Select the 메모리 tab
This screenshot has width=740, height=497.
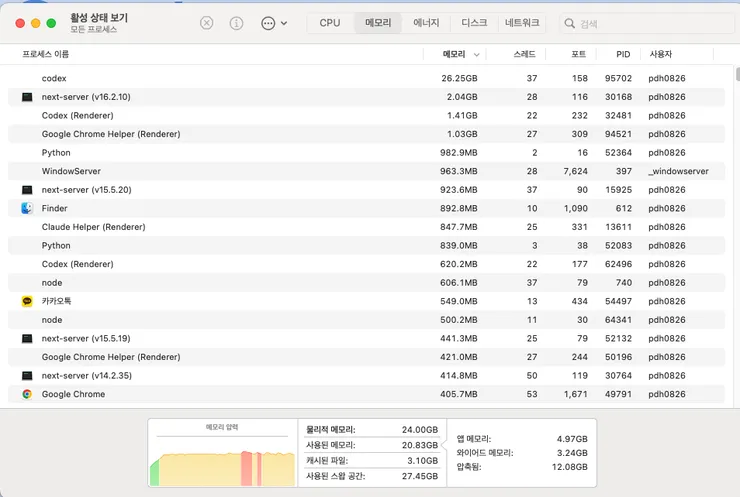pos(378,23)
